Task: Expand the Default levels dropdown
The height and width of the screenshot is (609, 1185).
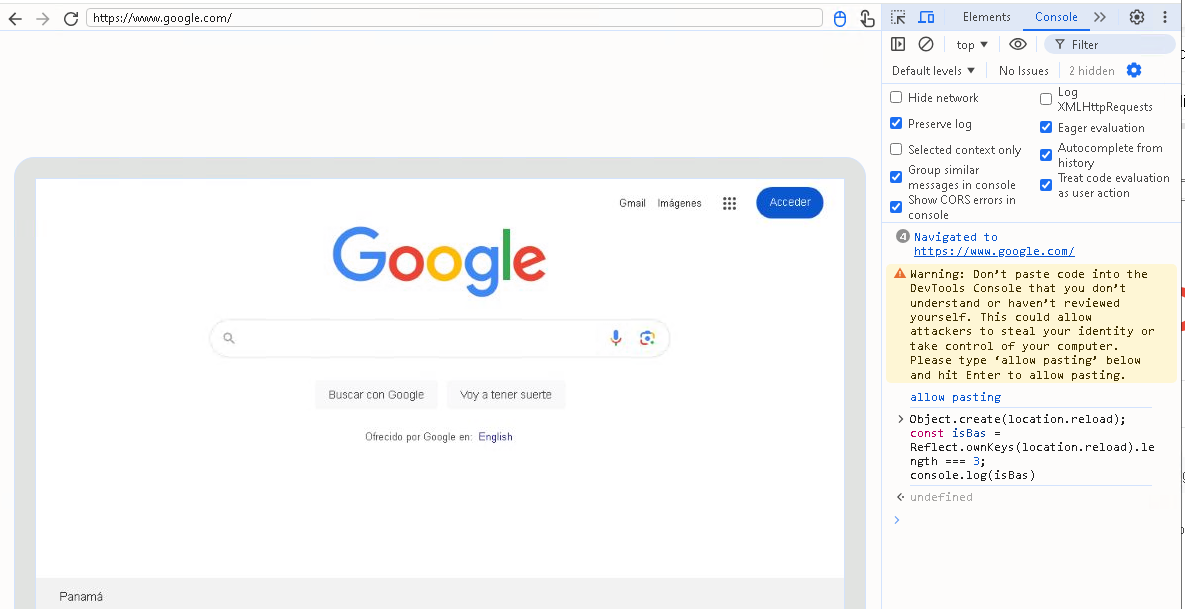Action: [x=933, y=71]
